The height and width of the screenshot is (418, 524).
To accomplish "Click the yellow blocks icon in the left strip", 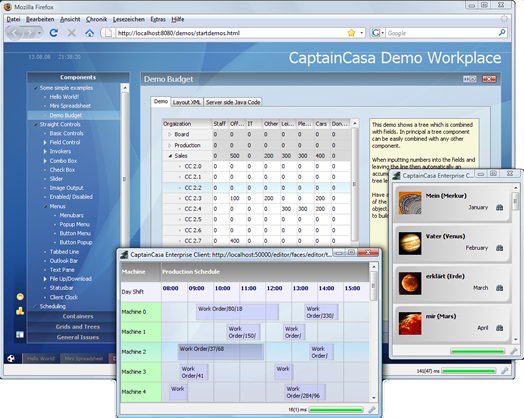I will (20, 311).
